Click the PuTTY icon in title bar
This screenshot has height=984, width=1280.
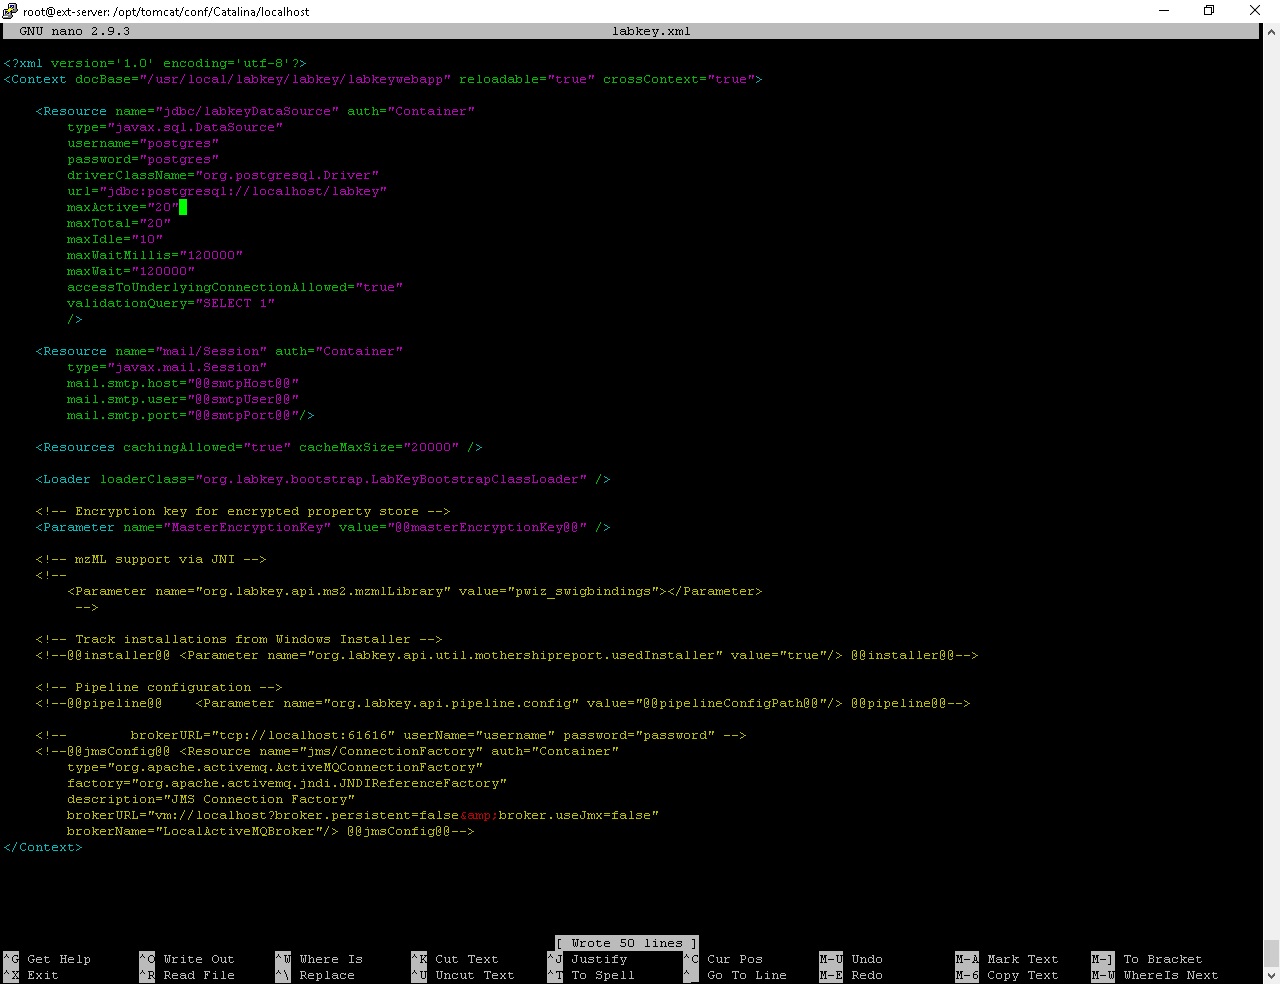pyautogui.click(x=11, y=11)
